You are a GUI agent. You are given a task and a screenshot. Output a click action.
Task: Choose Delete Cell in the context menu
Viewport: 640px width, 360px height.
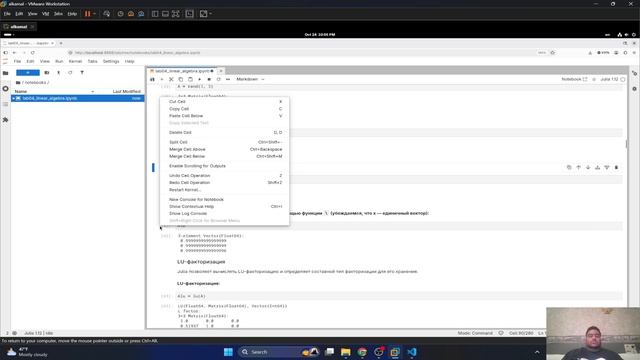(225, 133)
